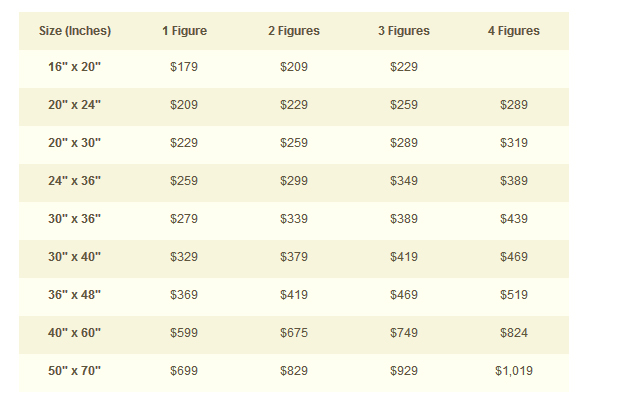Click the $1,019 price cell
This screenshot has width=617, height=395.
pos(514,371)
